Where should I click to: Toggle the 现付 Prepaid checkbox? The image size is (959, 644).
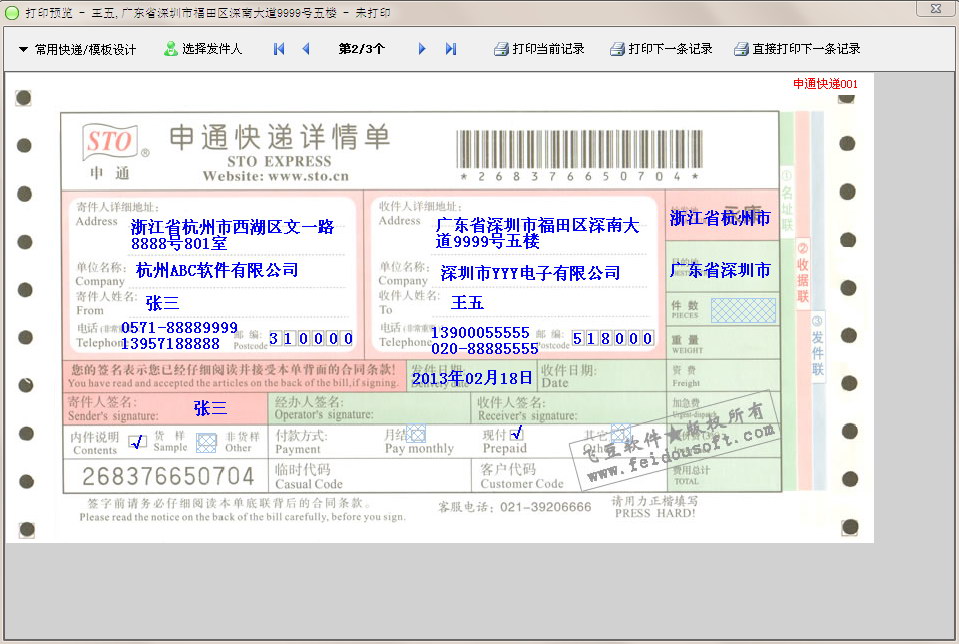(516, 433)
